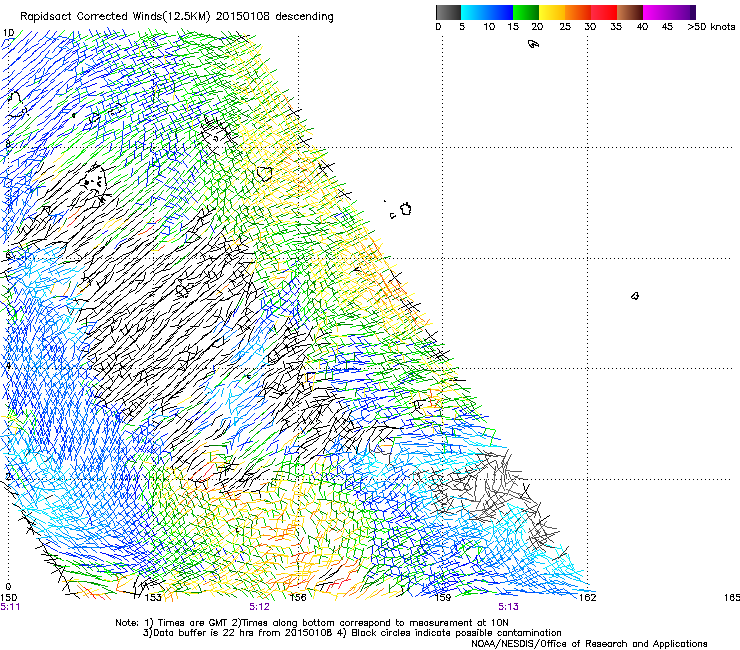Screen dimensions: 740x650
Task: Click the longitude label '153'
Action: 153,598
